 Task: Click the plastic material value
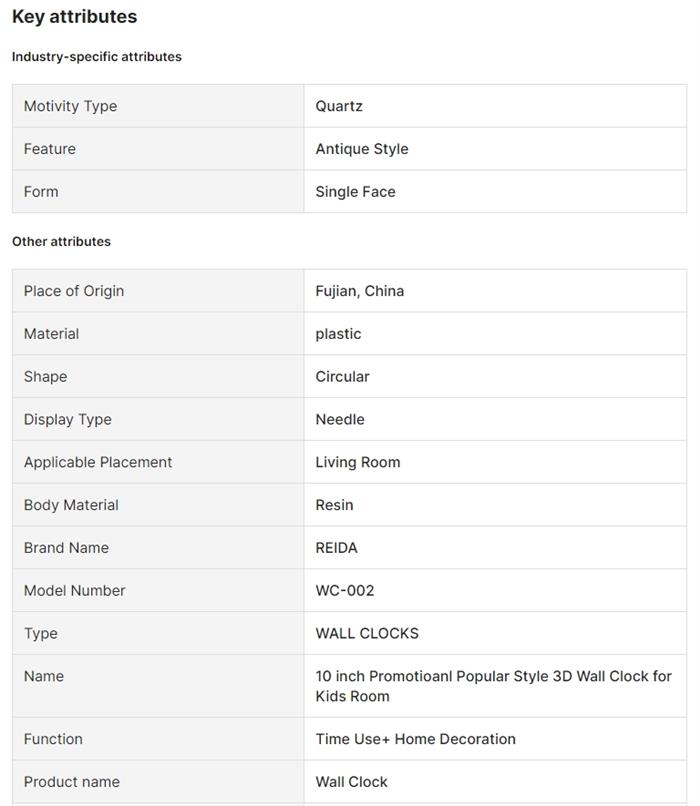(338, 334)
